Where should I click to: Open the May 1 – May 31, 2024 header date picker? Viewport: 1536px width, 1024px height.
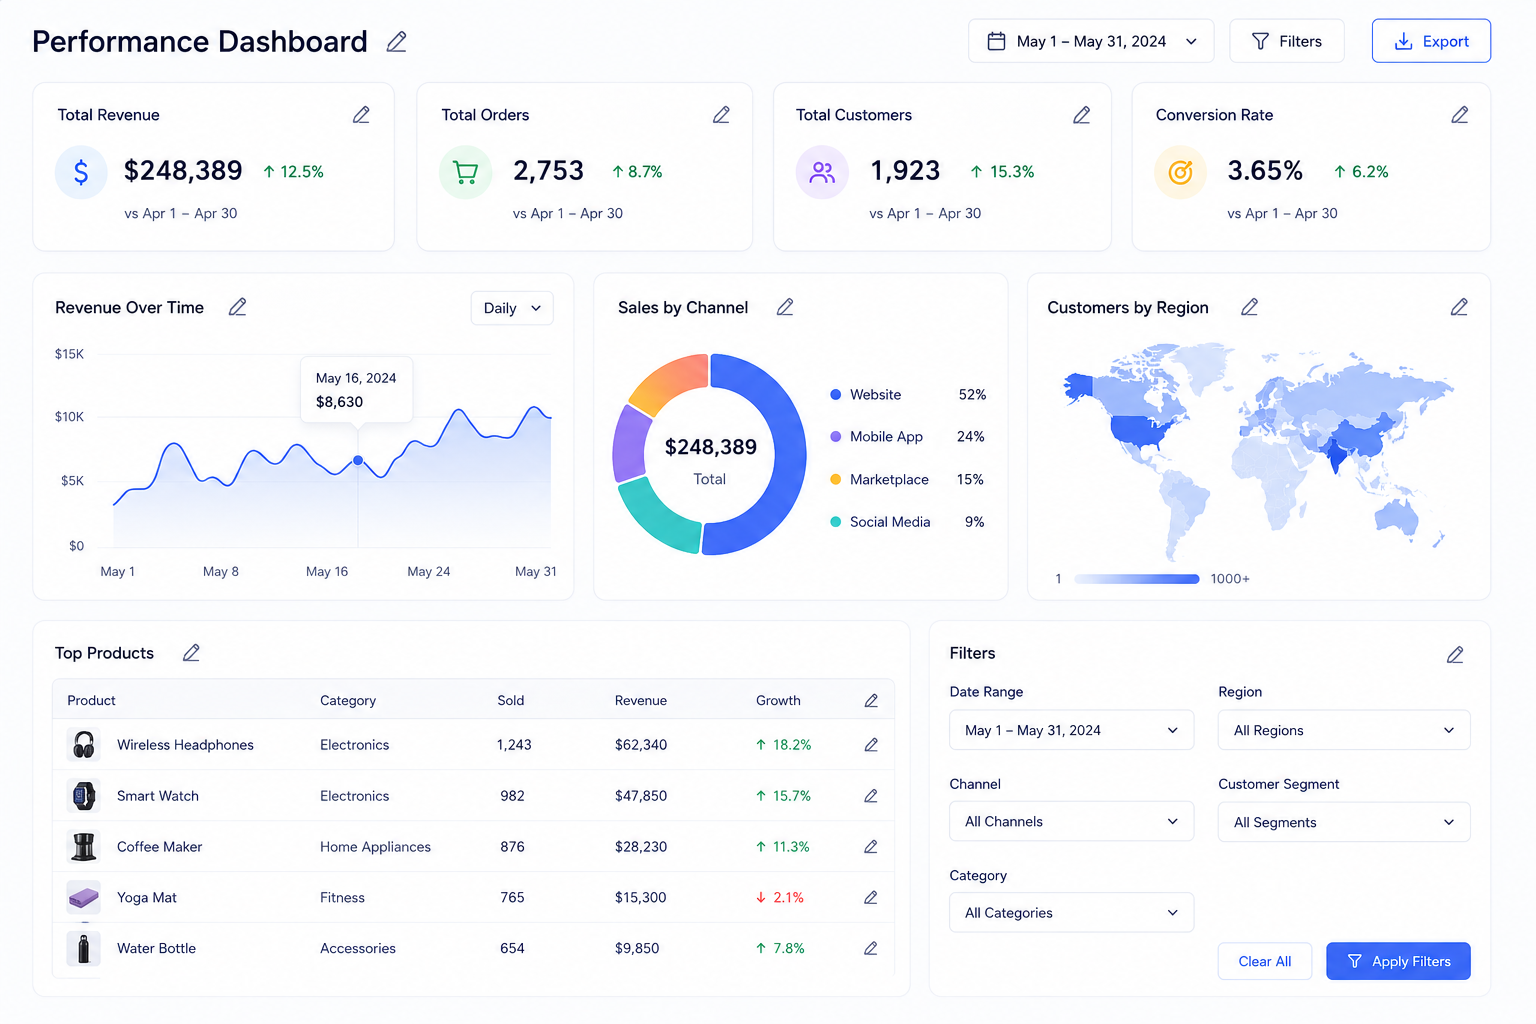coord(1091,41)
